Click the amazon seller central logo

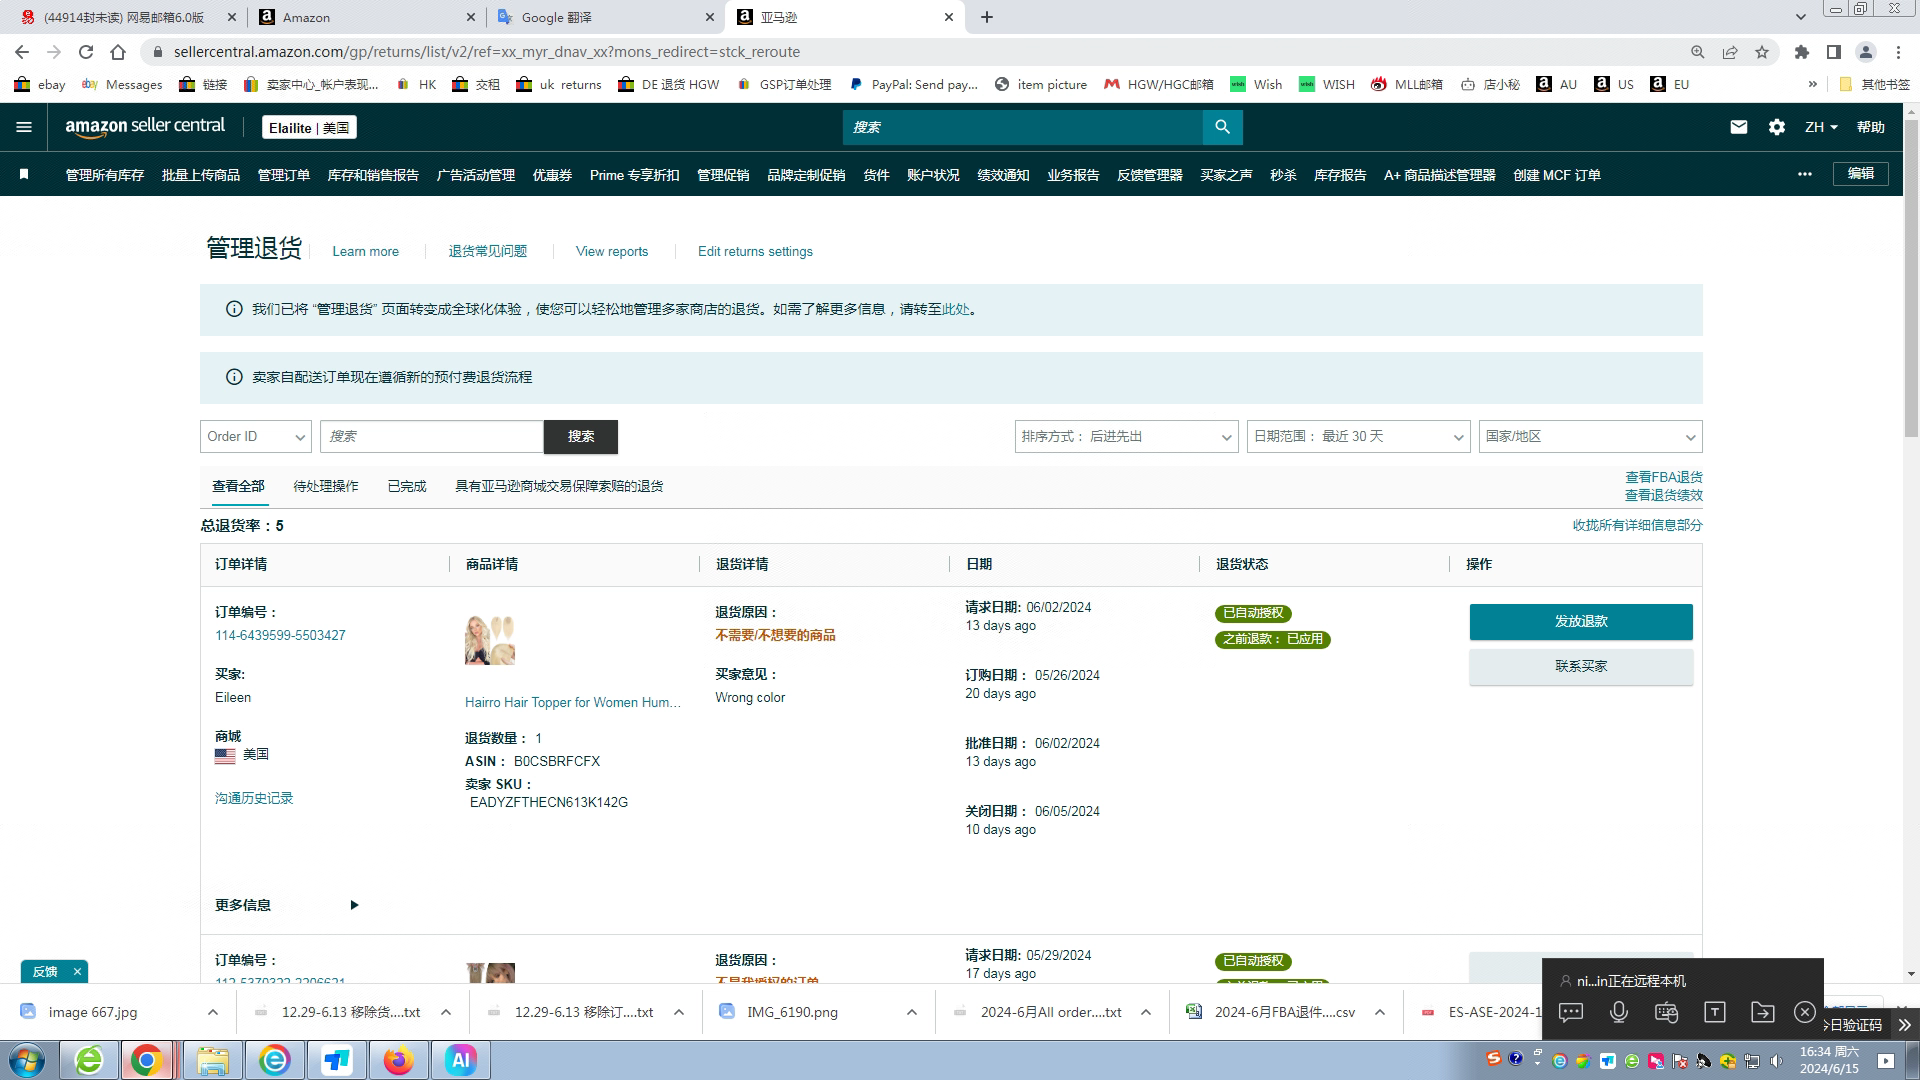(x=145, y=127)
